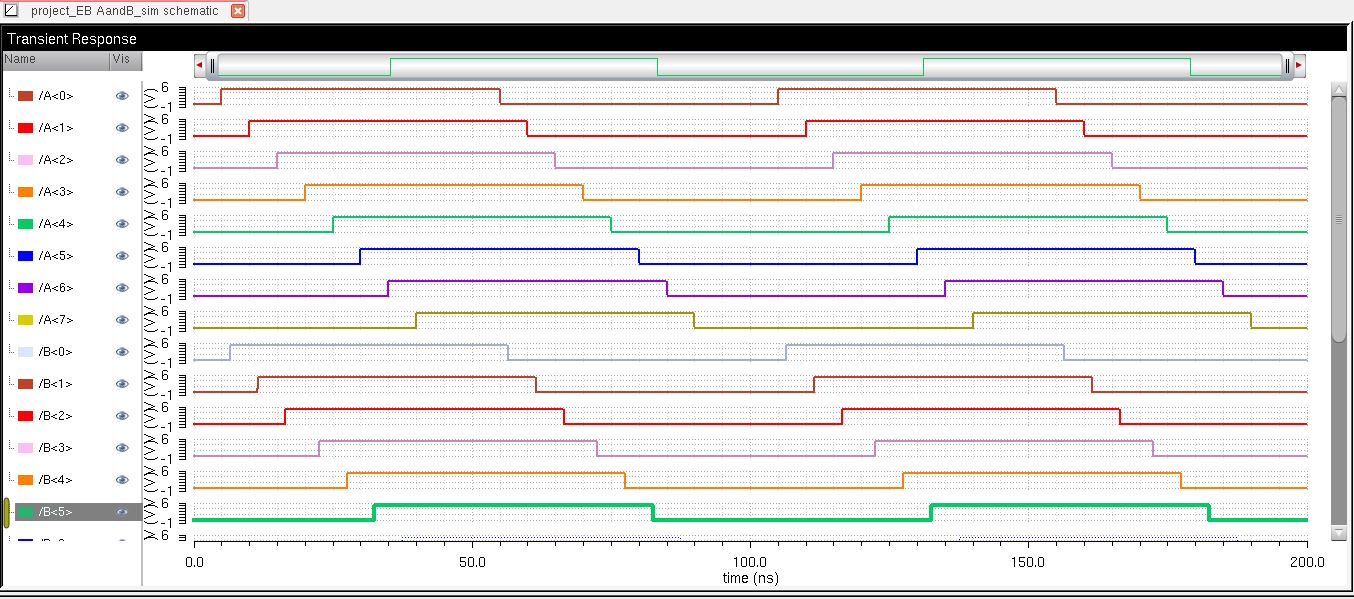This screenshot has width=1354, height=599.
Task: Hide the /A<6> signal
Action: pyautogui.click(x=122, y=288)
